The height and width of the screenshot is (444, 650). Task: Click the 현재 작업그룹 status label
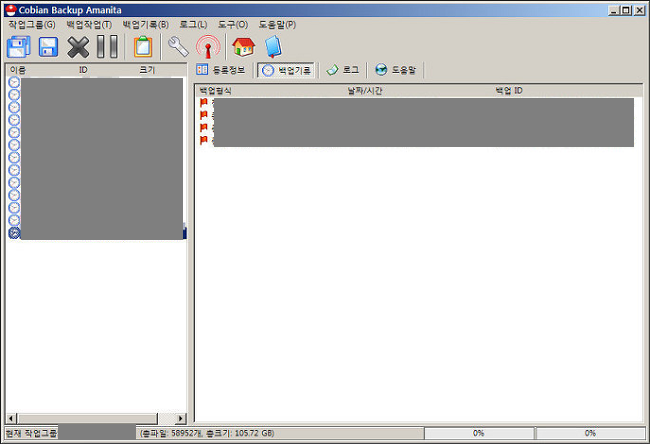(x=32, y=434)
